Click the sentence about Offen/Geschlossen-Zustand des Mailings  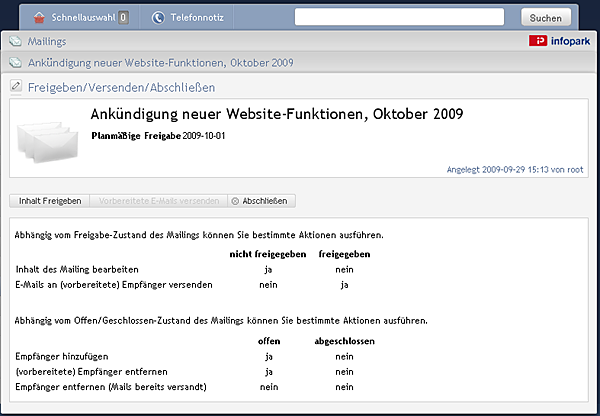(x=221, y=321)
